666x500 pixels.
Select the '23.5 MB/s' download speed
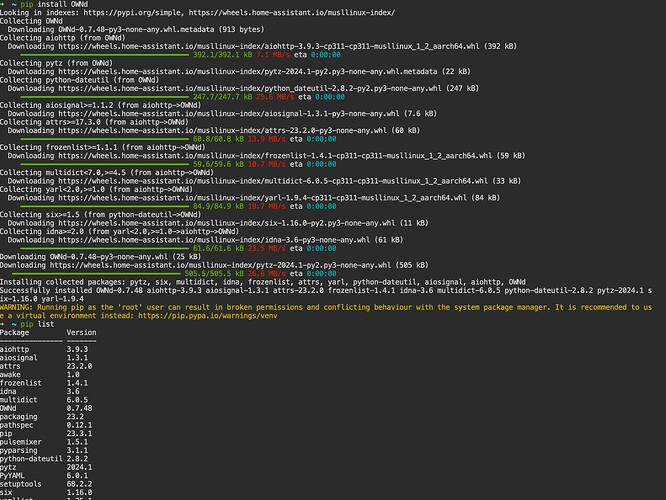267,249
